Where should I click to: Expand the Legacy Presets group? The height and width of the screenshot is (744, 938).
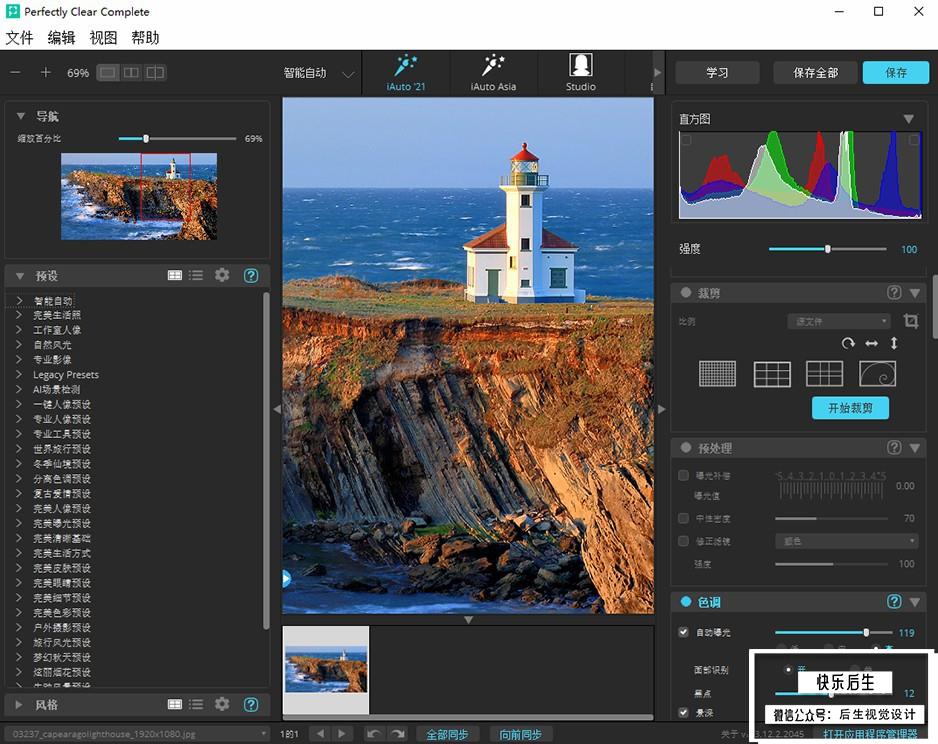pyautogui.click(x=19, y=374)
